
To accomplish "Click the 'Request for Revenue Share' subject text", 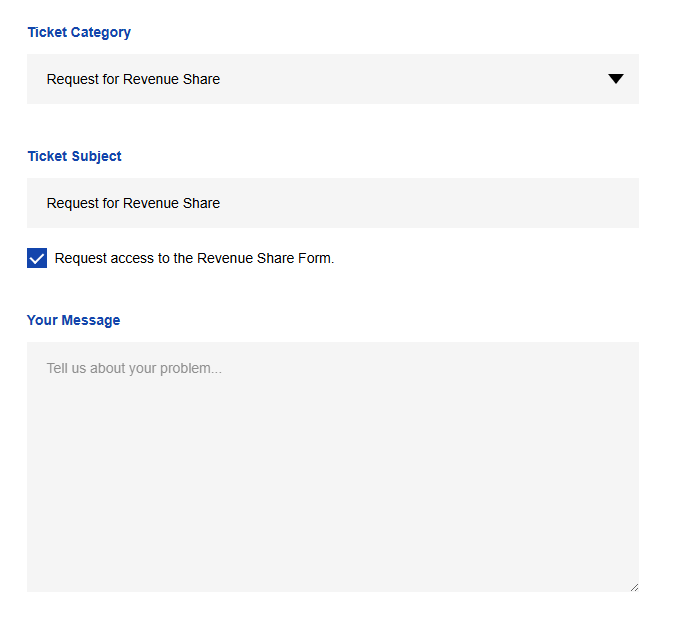I will coord(133,203).
